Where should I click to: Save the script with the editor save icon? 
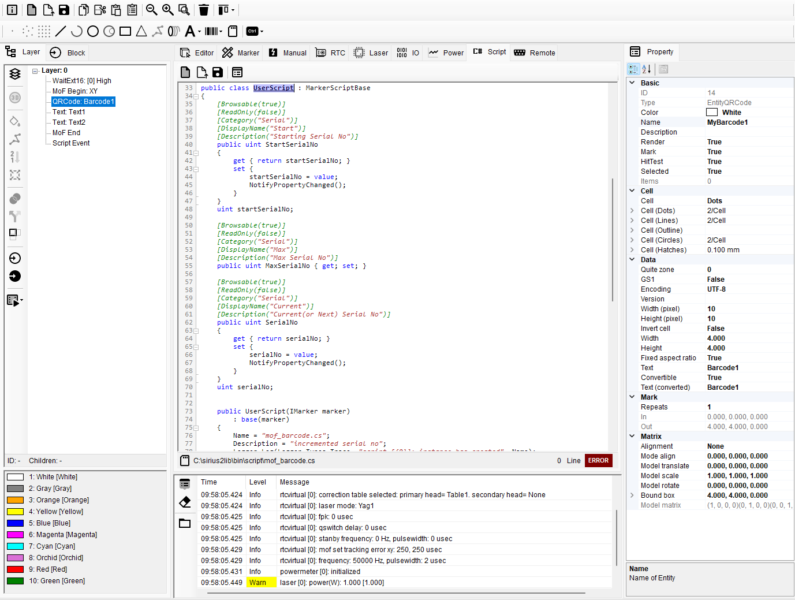click(218, 72)
